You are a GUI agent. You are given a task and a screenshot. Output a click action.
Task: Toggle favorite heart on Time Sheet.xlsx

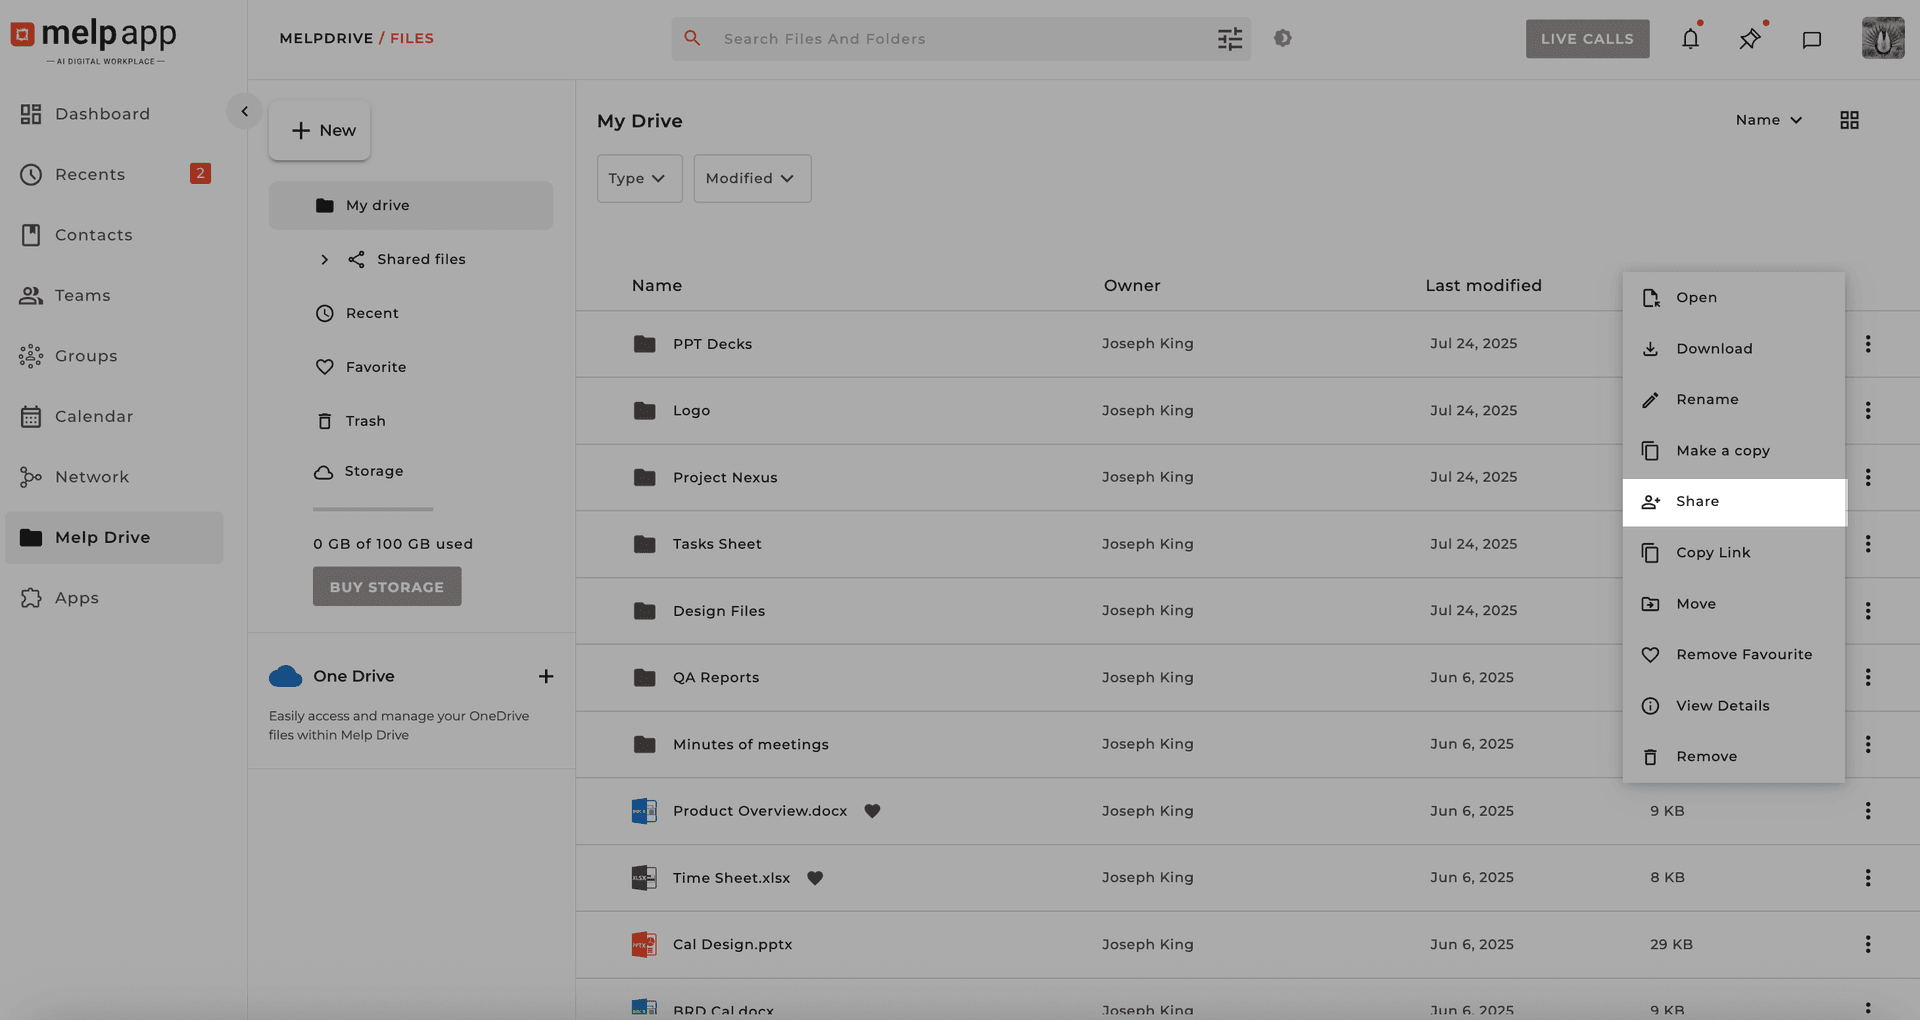815,878
